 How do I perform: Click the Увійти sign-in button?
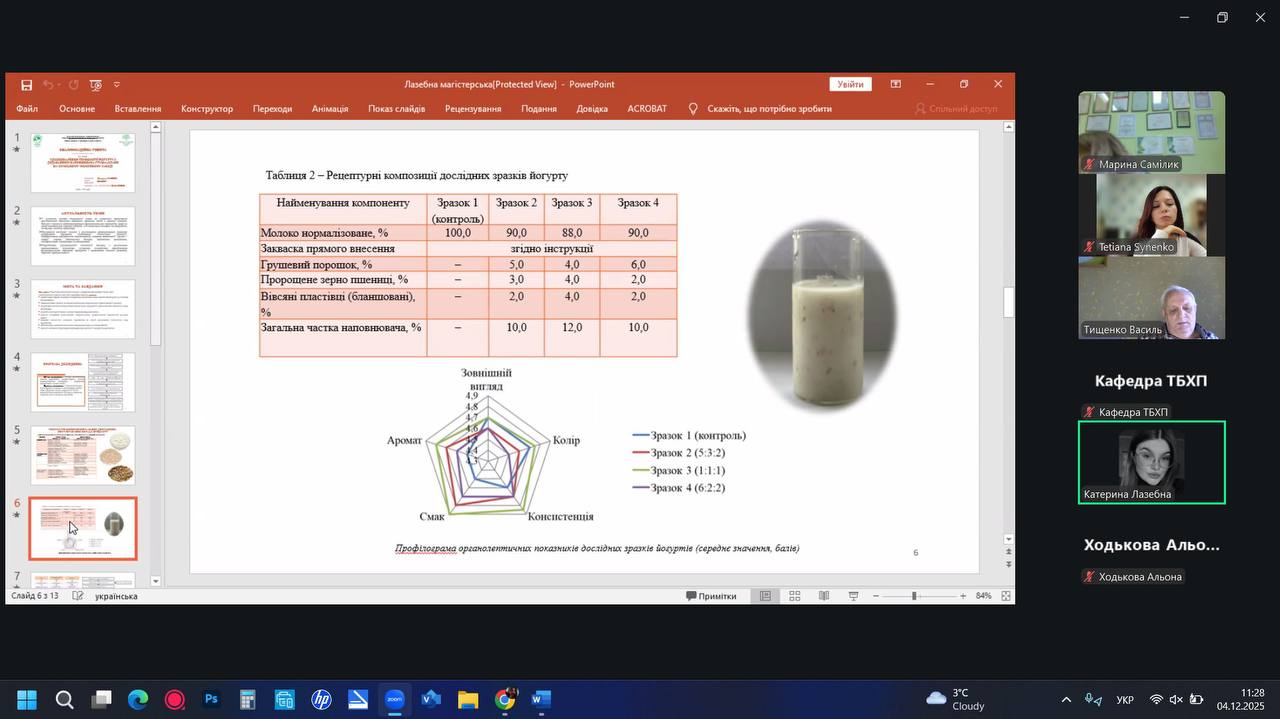(x=850, y=85)
